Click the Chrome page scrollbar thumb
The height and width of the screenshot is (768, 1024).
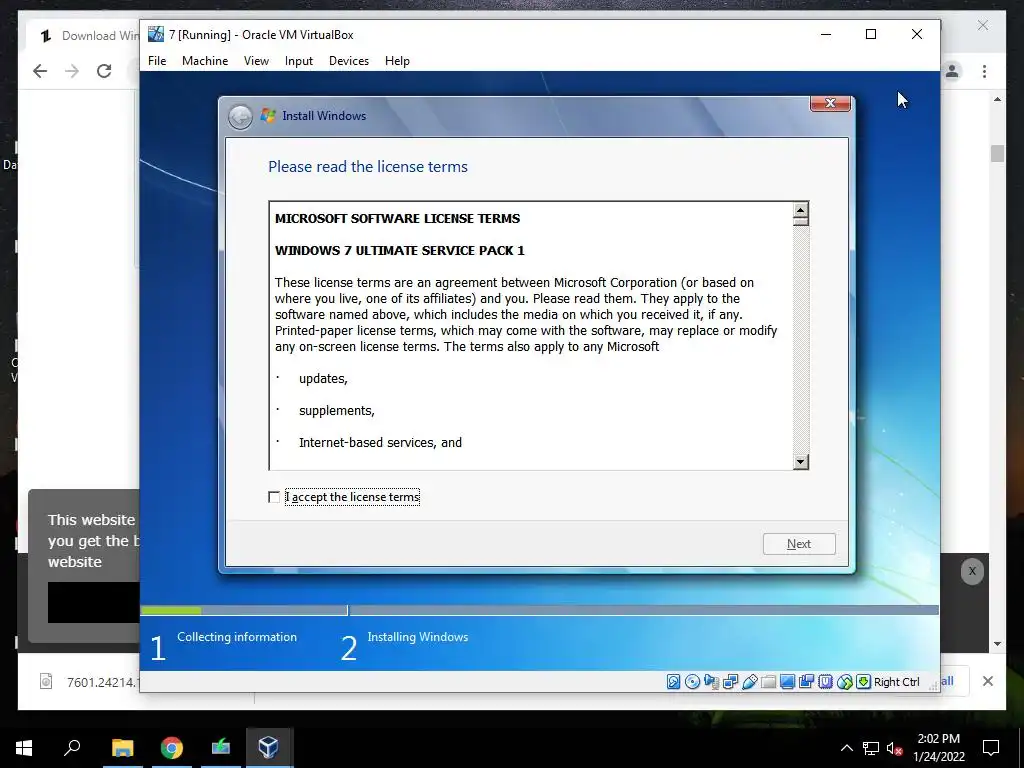997,153
